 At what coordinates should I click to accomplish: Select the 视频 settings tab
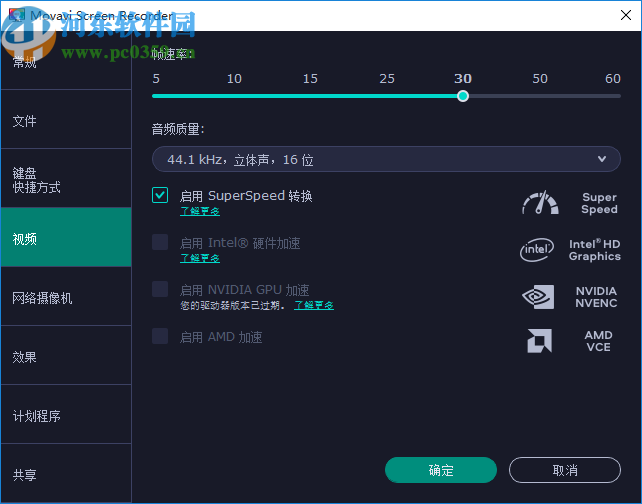pyautogui.click(x=66, y=238)
